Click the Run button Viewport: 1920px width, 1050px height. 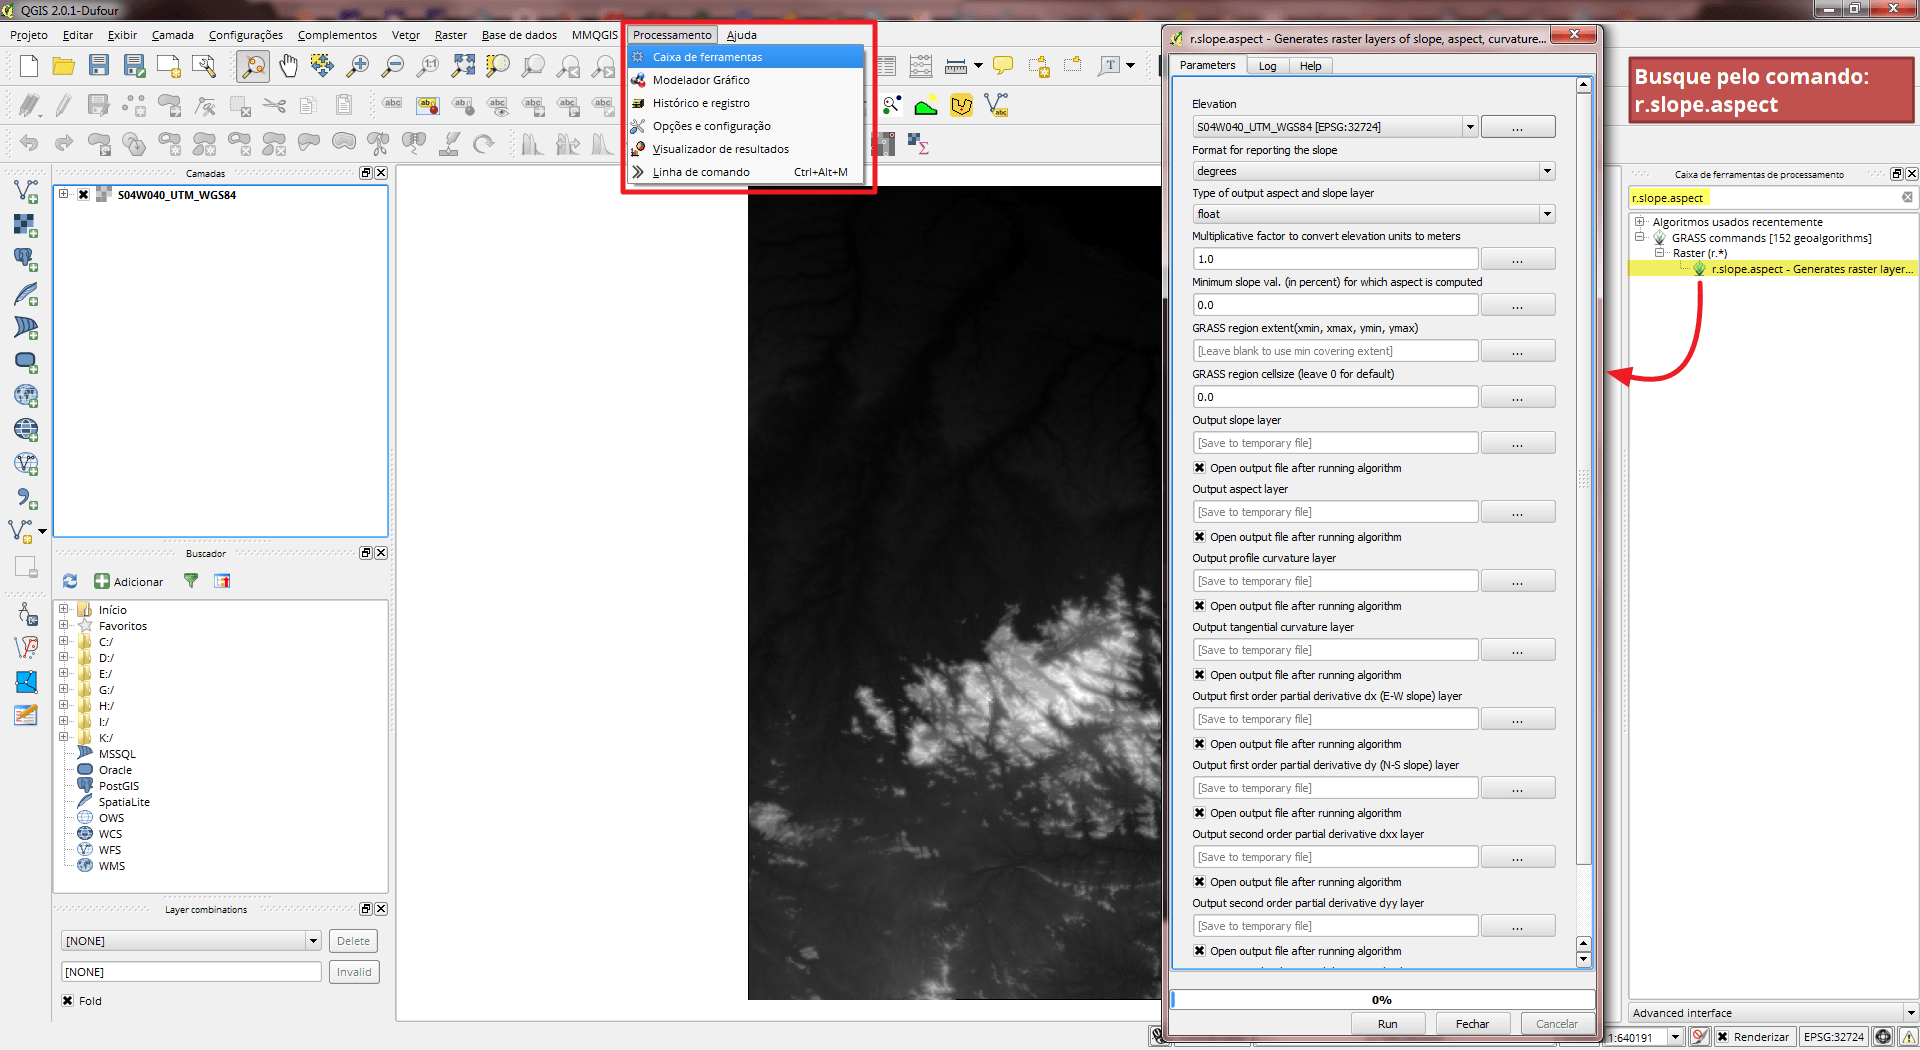(x=1388, y=1023)
